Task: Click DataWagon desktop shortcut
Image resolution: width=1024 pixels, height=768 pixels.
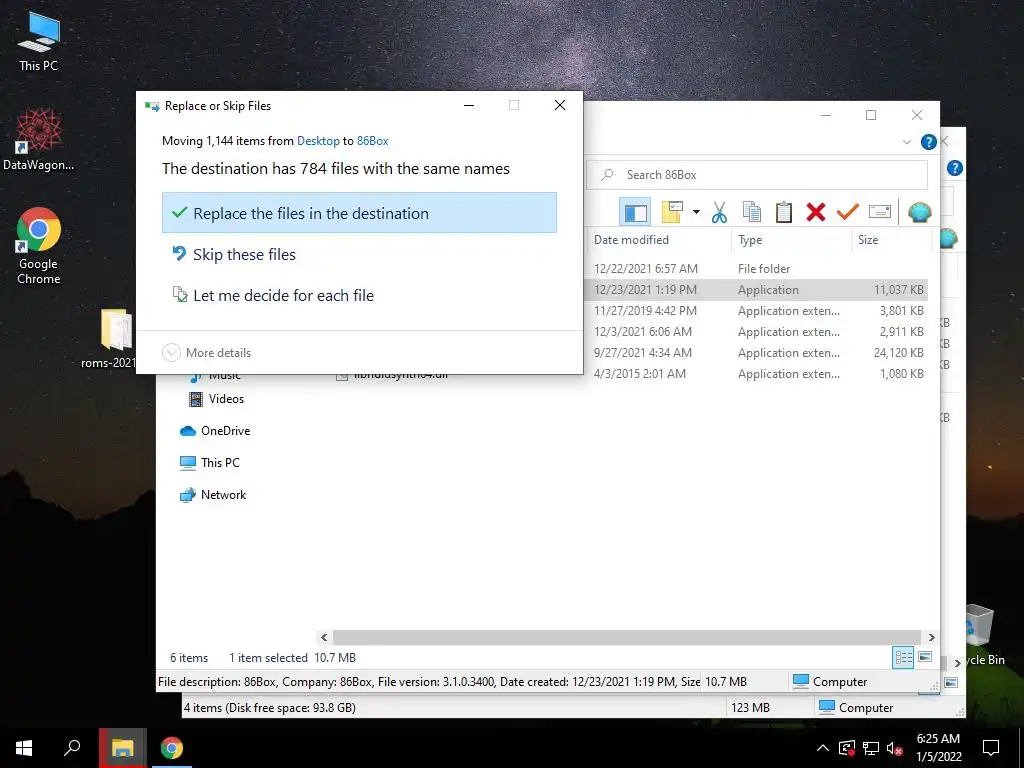Action: point(39,140)
